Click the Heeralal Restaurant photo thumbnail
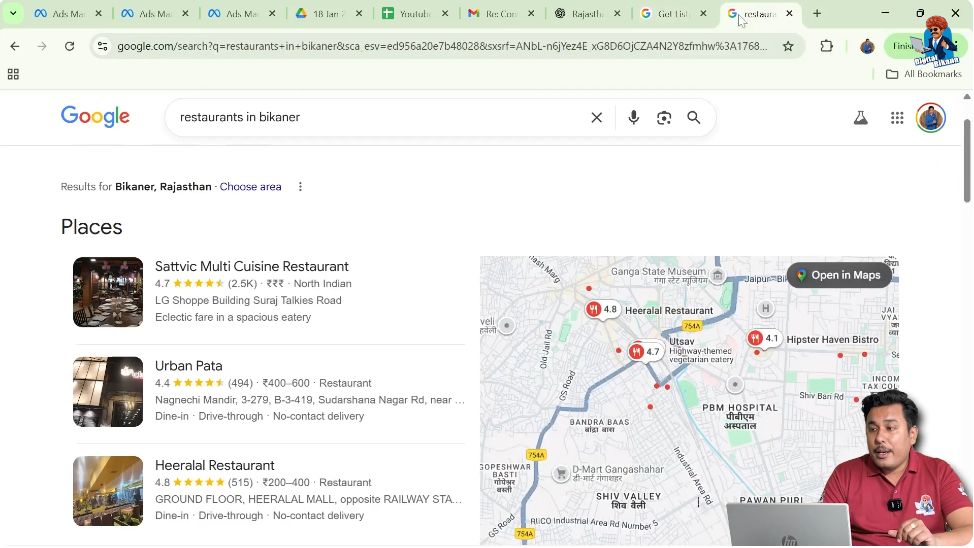Screen dimensions: 974x548 (x=108, y=491)
